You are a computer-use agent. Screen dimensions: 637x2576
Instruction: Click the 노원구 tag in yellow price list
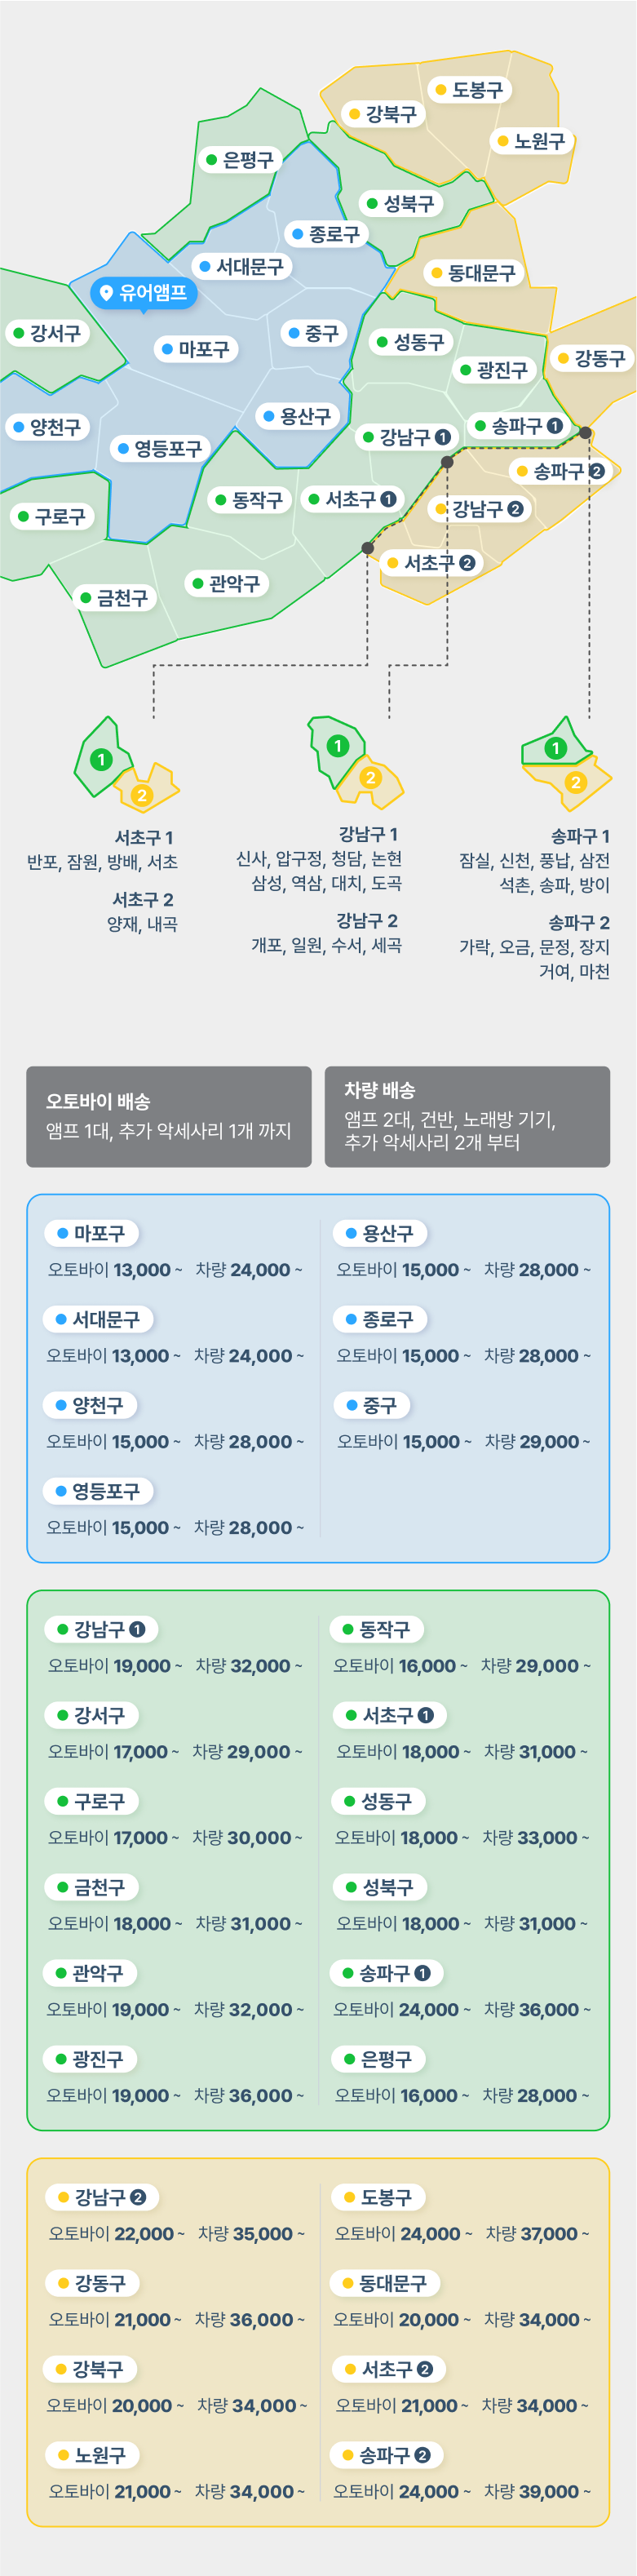click(92, 2455)
